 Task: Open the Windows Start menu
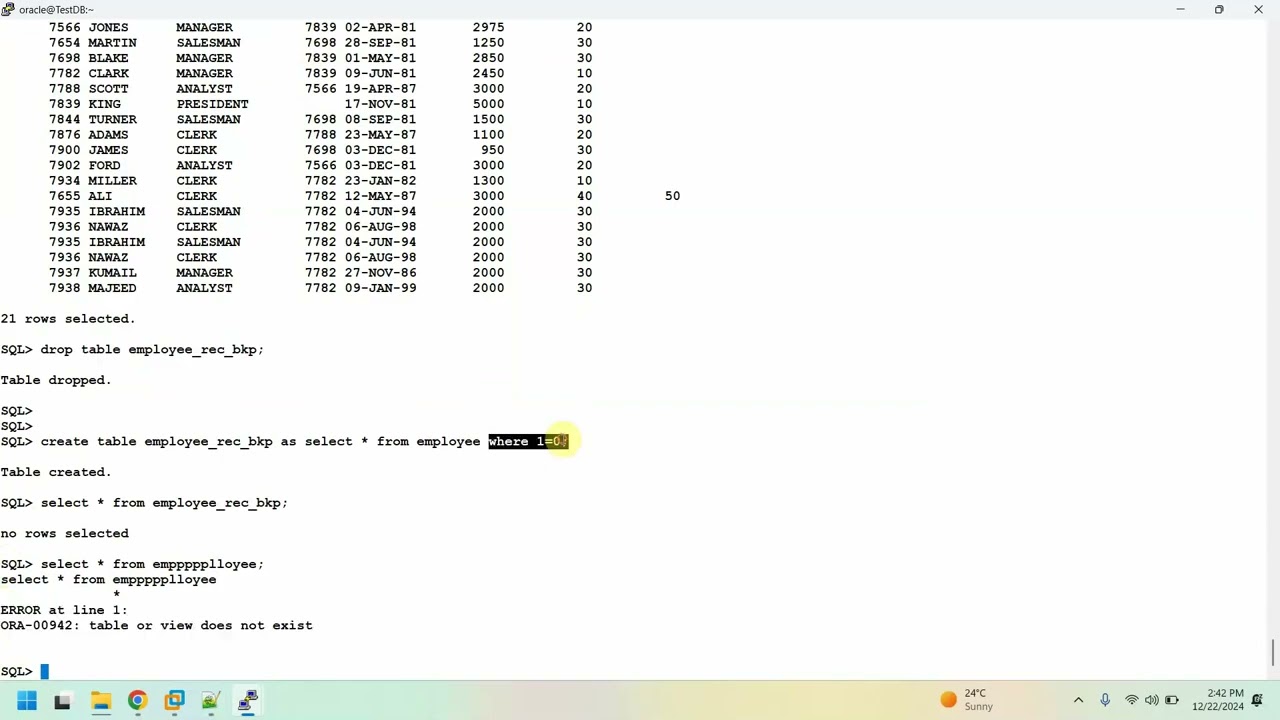[26, 701]
